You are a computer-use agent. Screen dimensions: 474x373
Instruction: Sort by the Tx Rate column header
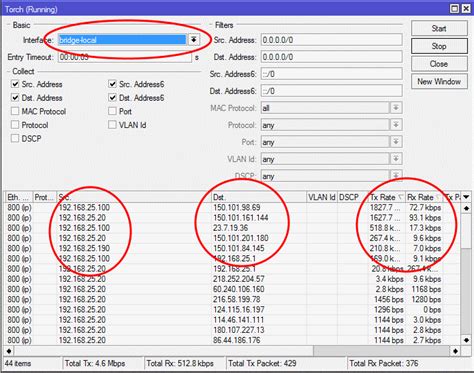(x=387, y=197)
